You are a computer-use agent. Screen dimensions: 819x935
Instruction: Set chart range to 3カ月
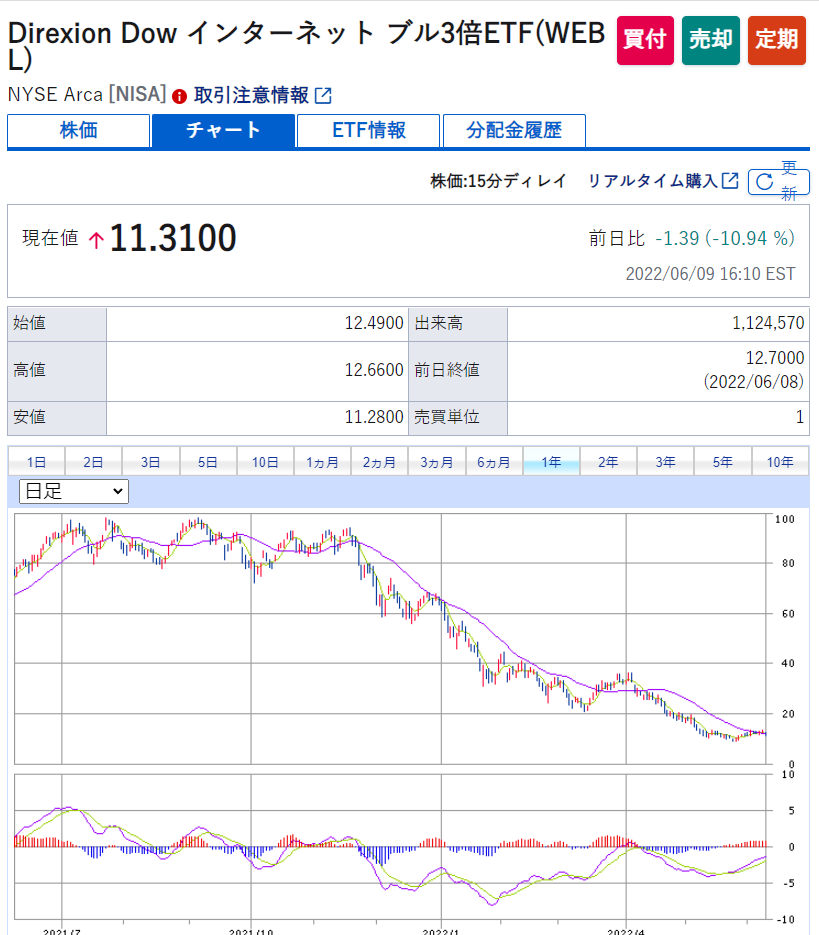tap(437, 462)
